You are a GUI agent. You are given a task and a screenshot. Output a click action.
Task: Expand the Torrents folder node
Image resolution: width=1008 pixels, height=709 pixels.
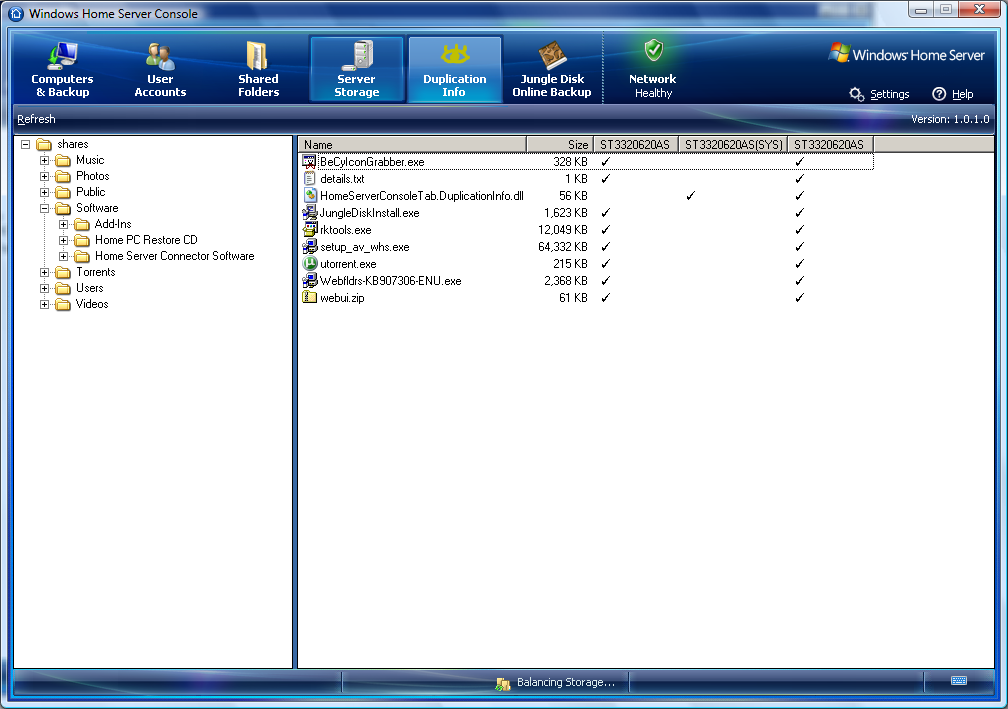44,273
